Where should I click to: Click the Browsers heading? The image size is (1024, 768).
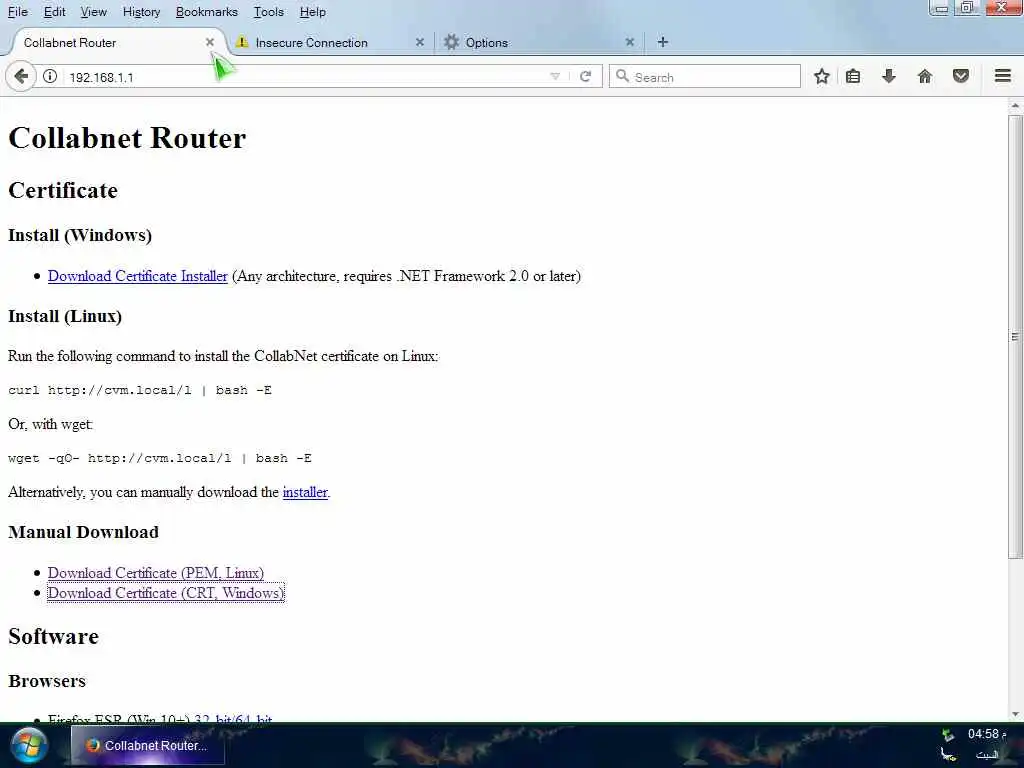point(47,681)
